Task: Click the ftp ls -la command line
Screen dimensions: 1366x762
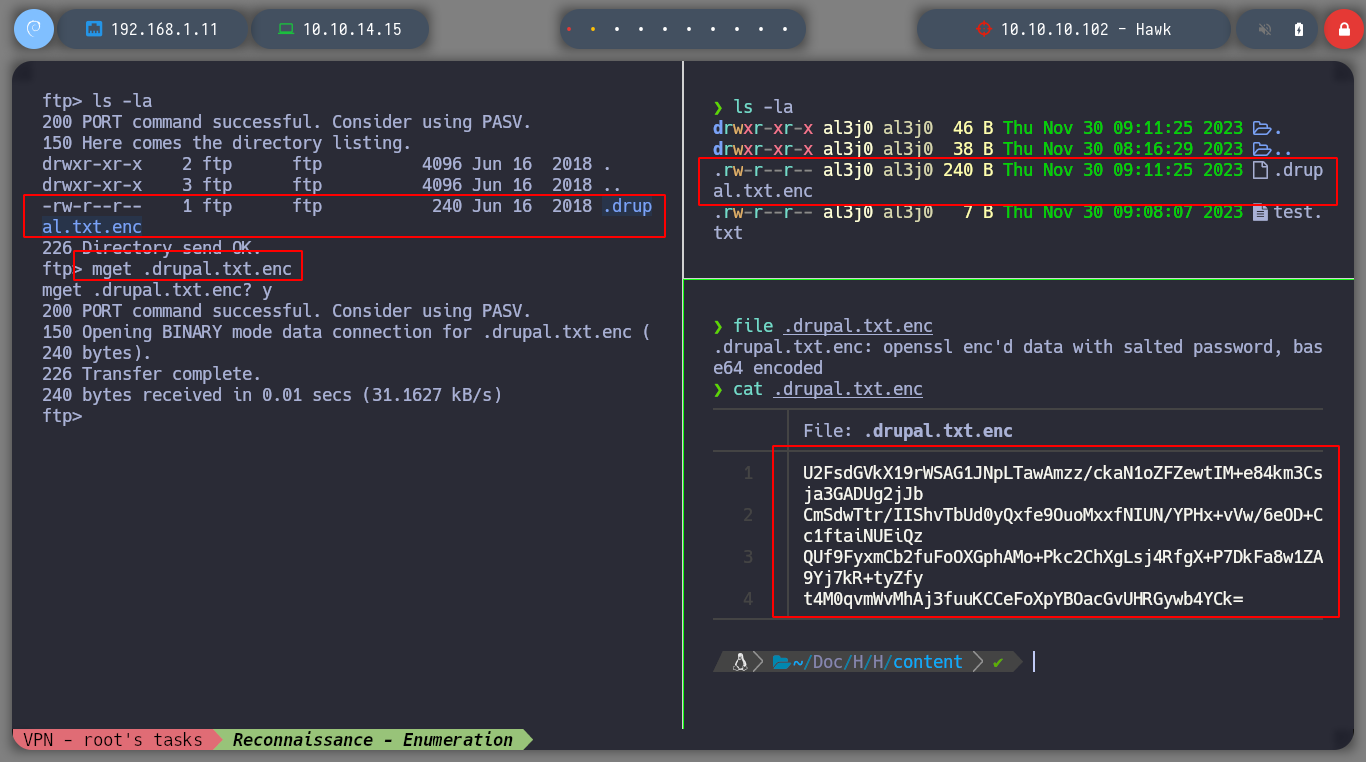Action: coord(97,101)
